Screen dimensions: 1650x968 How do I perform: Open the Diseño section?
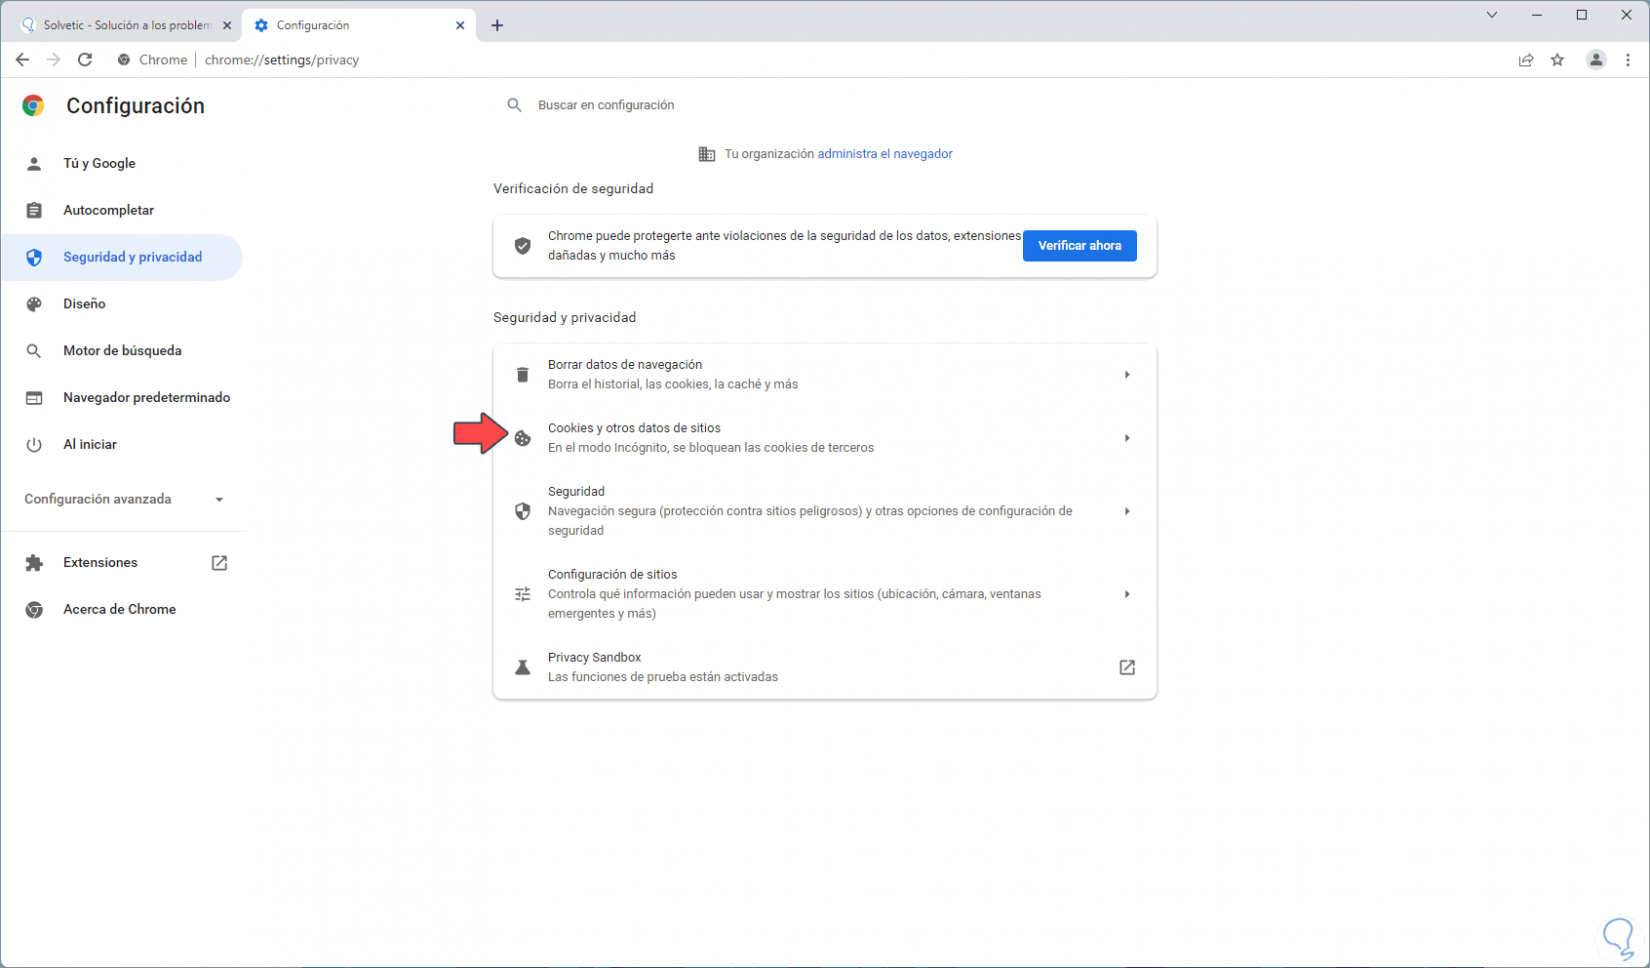tap(122, 304)
